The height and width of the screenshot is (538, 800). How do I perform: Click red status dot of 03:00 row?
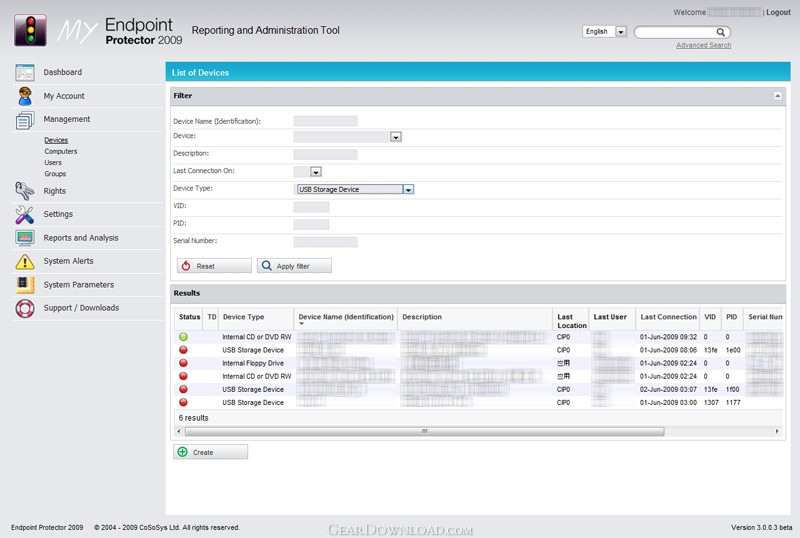(183, 402)
